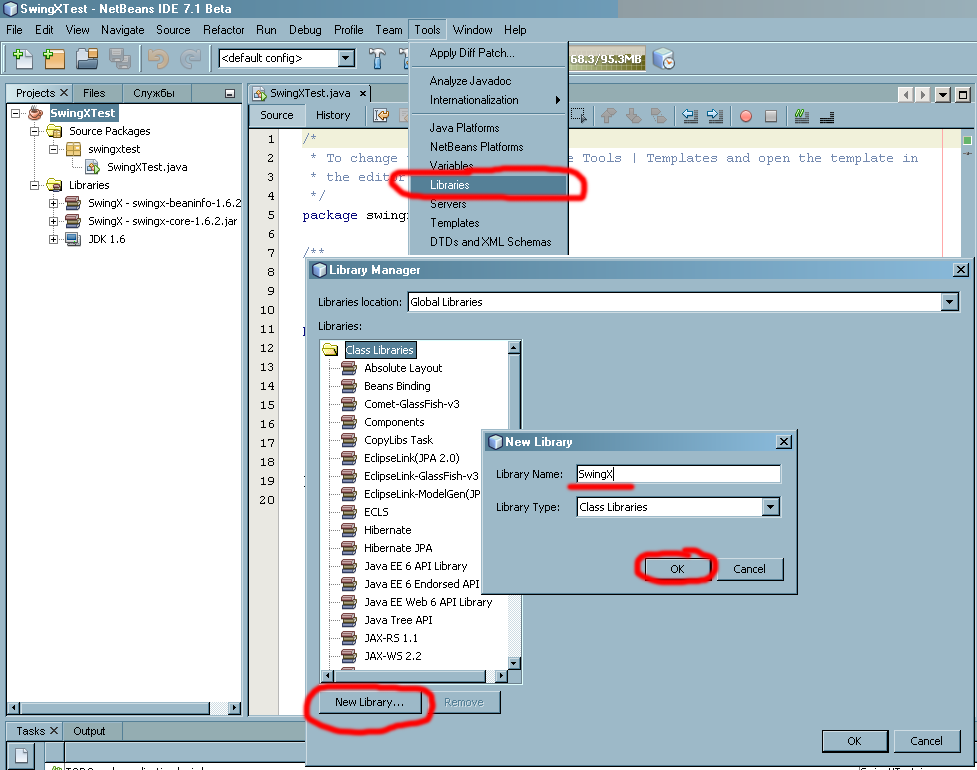Click Cancel in the Library Manager dialog
The width and height of the screenshot is (977, 770).
[x=927, y=741]
